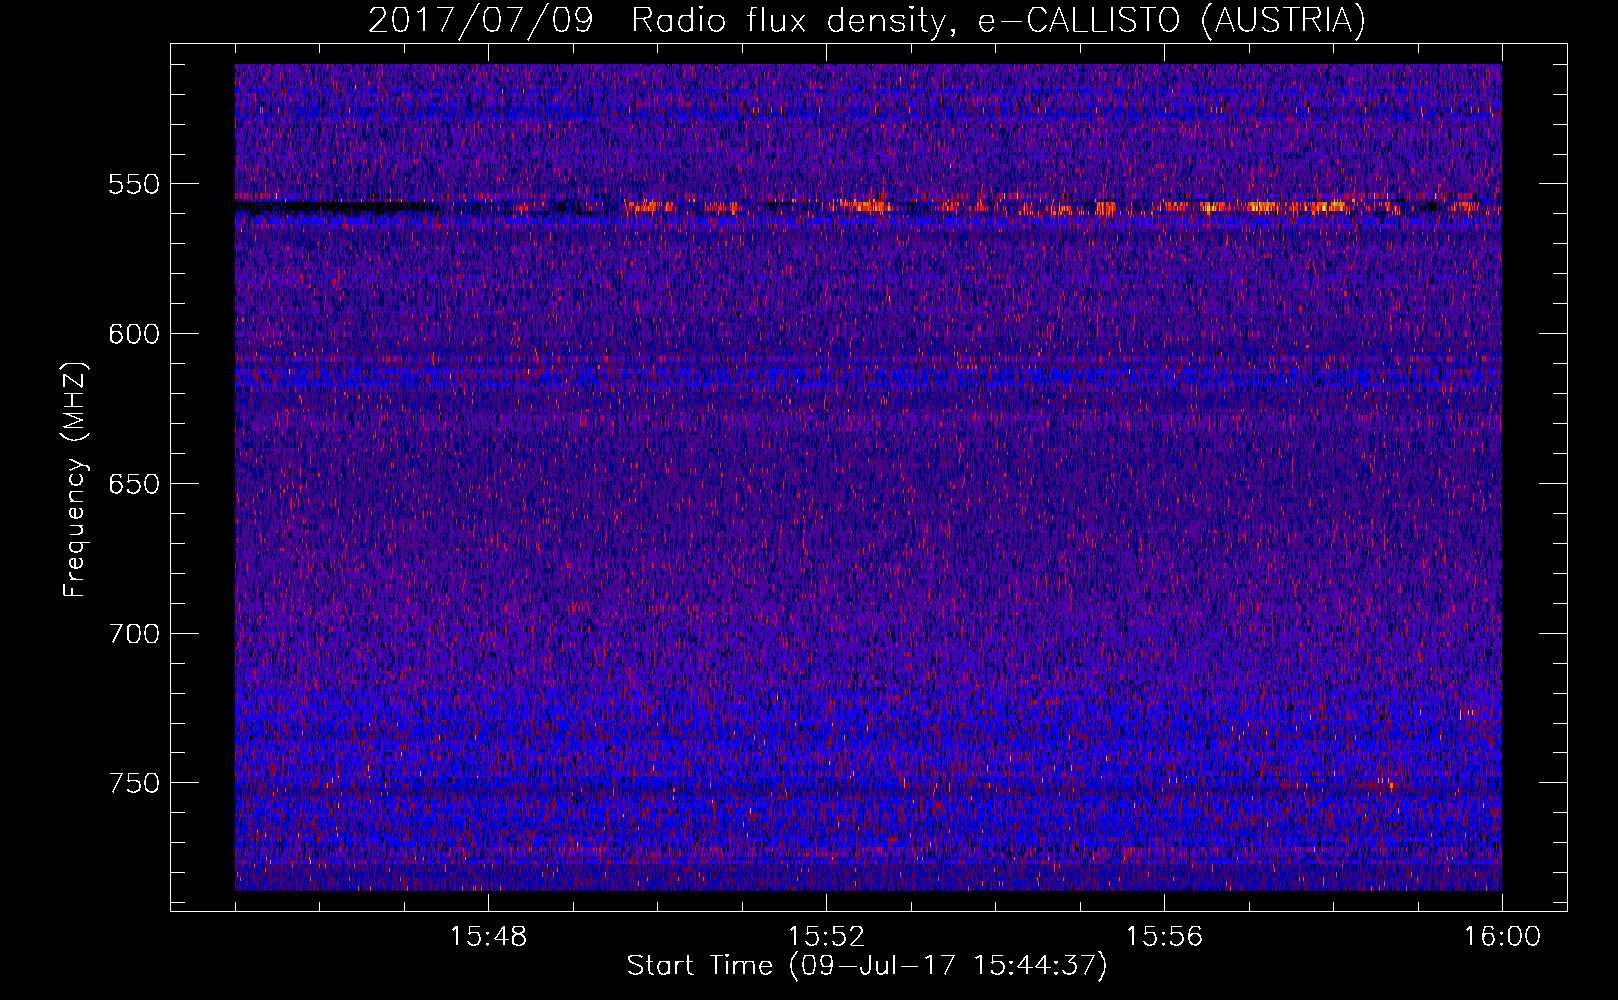The height and width of the screenshot is (1000, 1618).
Task: Click the black dropout segment at band start
Action: click(x=335, y=207)
